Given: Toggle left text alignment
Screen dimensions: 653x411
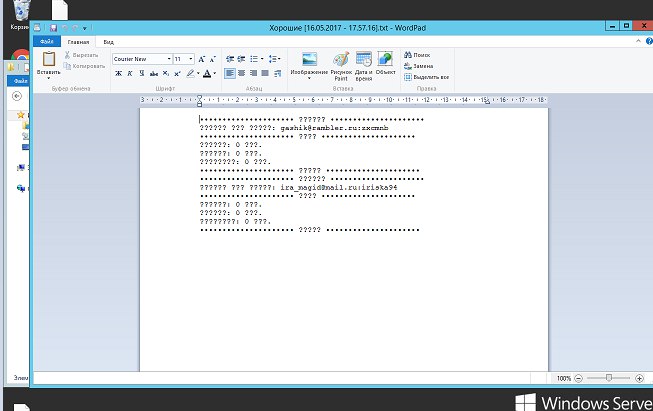Looking at the screenshot, I should click(x=229, y=73).
